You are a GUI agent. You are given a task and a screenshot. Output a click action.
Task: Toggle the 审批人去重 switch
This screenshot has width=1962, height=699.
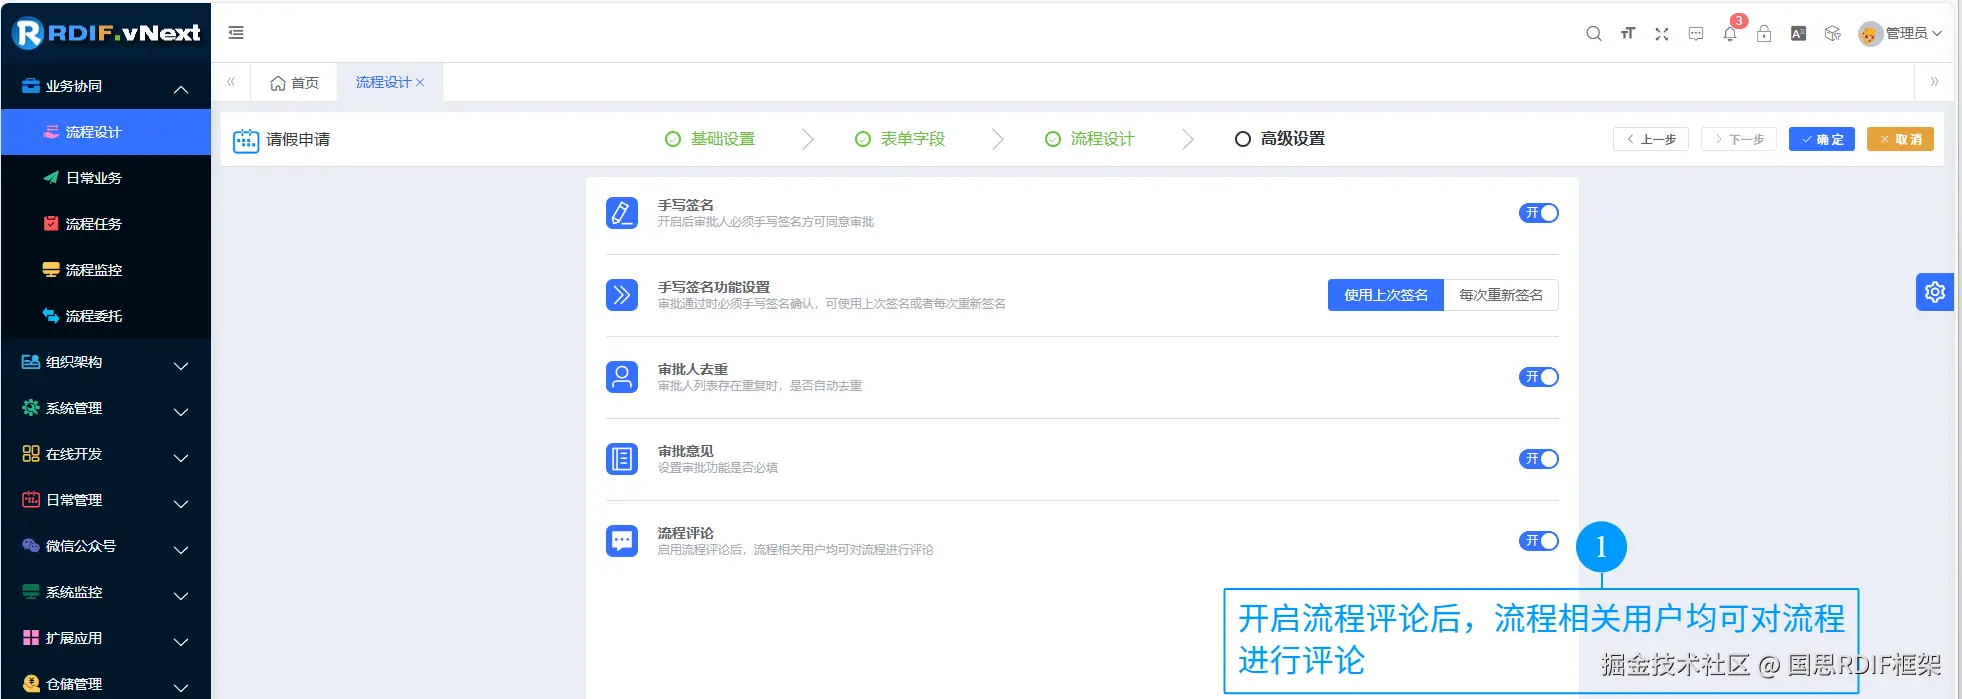[x=1538, y=377]
